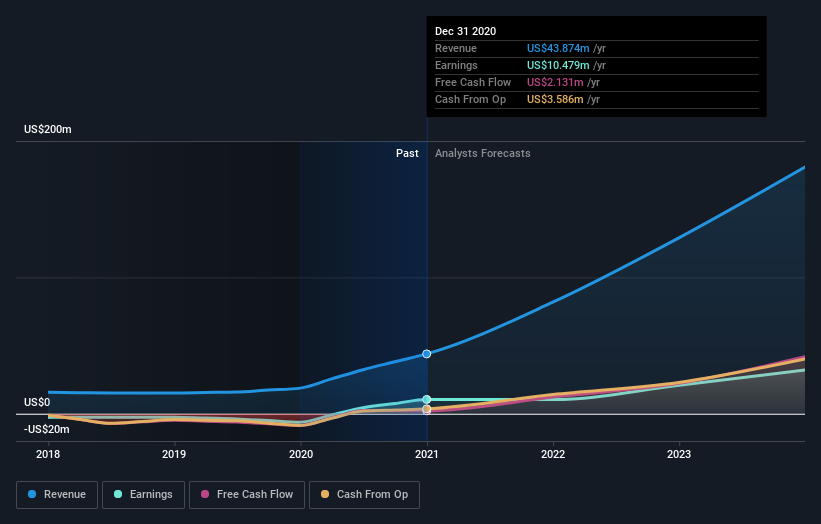Toggle the Earnings legend button
Image resolution: width=821 pixels, height=524 pixels.
pyautogui.click(x=143, y=495)
